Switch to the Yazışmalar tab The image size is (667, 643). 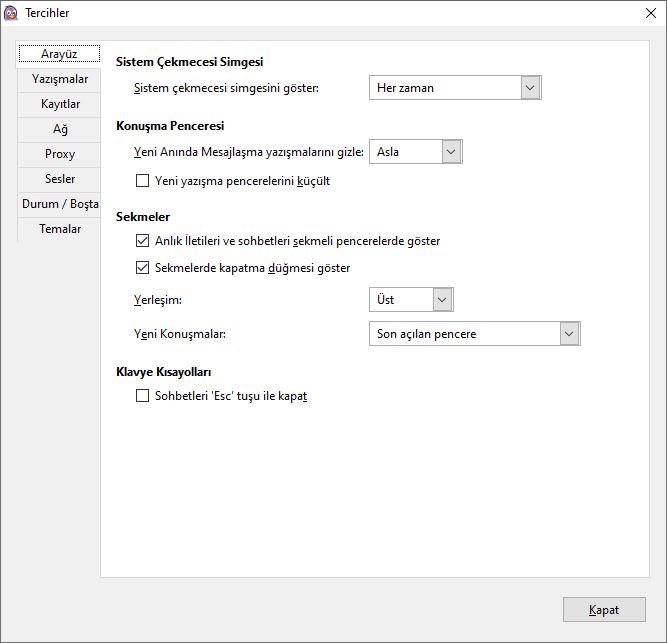pos(60,79)
